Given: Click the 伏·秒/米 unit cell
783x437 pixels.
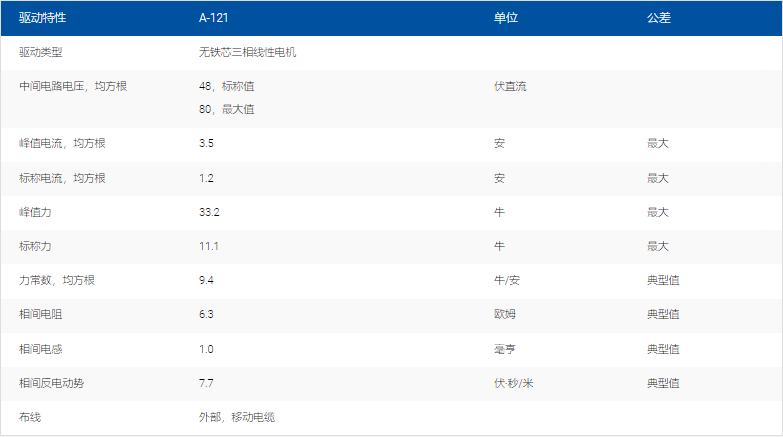Looking at the screenshot, I should click(514, 383).
